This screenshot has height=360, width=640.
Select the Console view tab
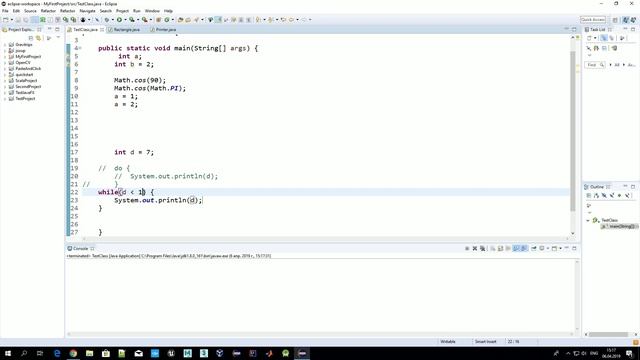(80, 249)
